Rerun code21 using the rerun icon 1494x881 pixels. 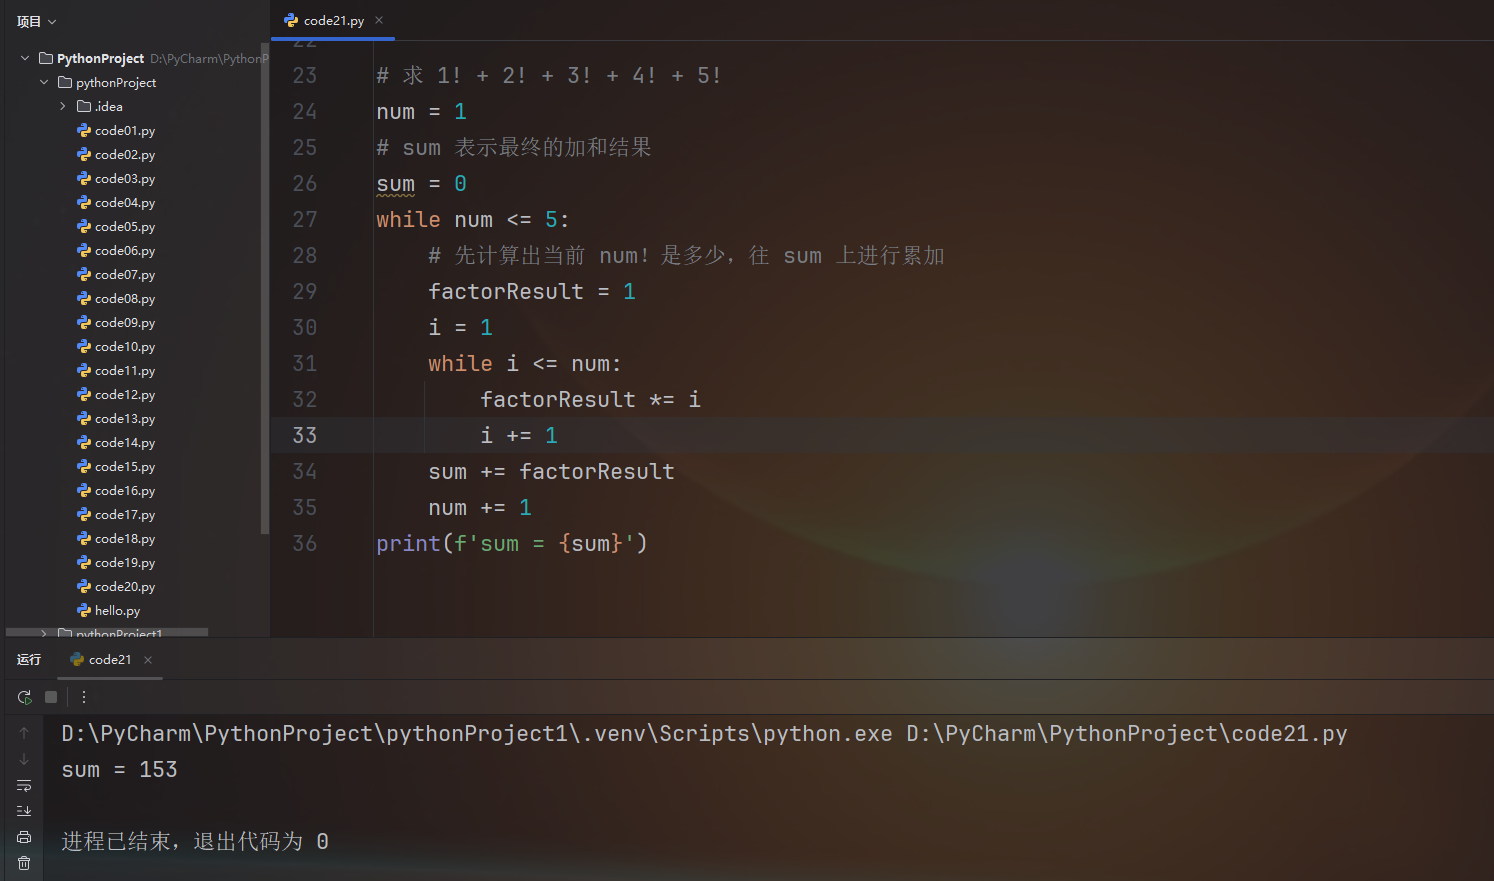tap(25, 697)
